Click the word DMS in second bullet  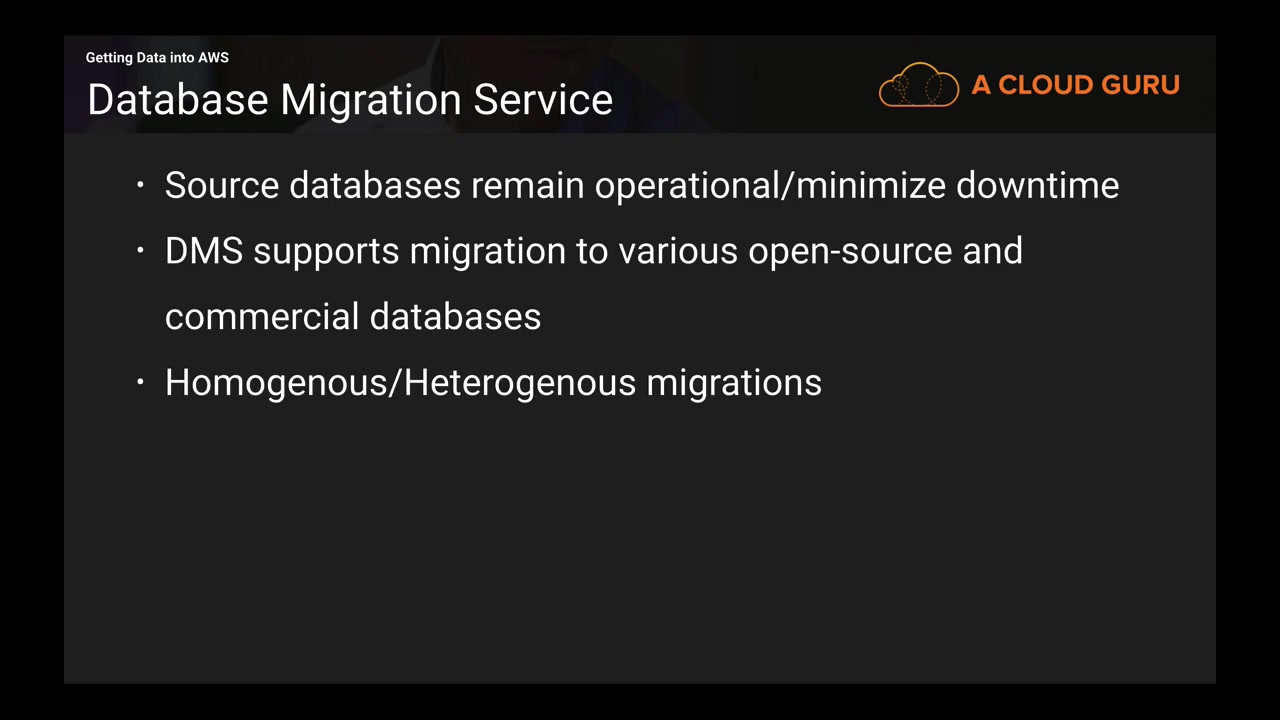coord(204,251)
